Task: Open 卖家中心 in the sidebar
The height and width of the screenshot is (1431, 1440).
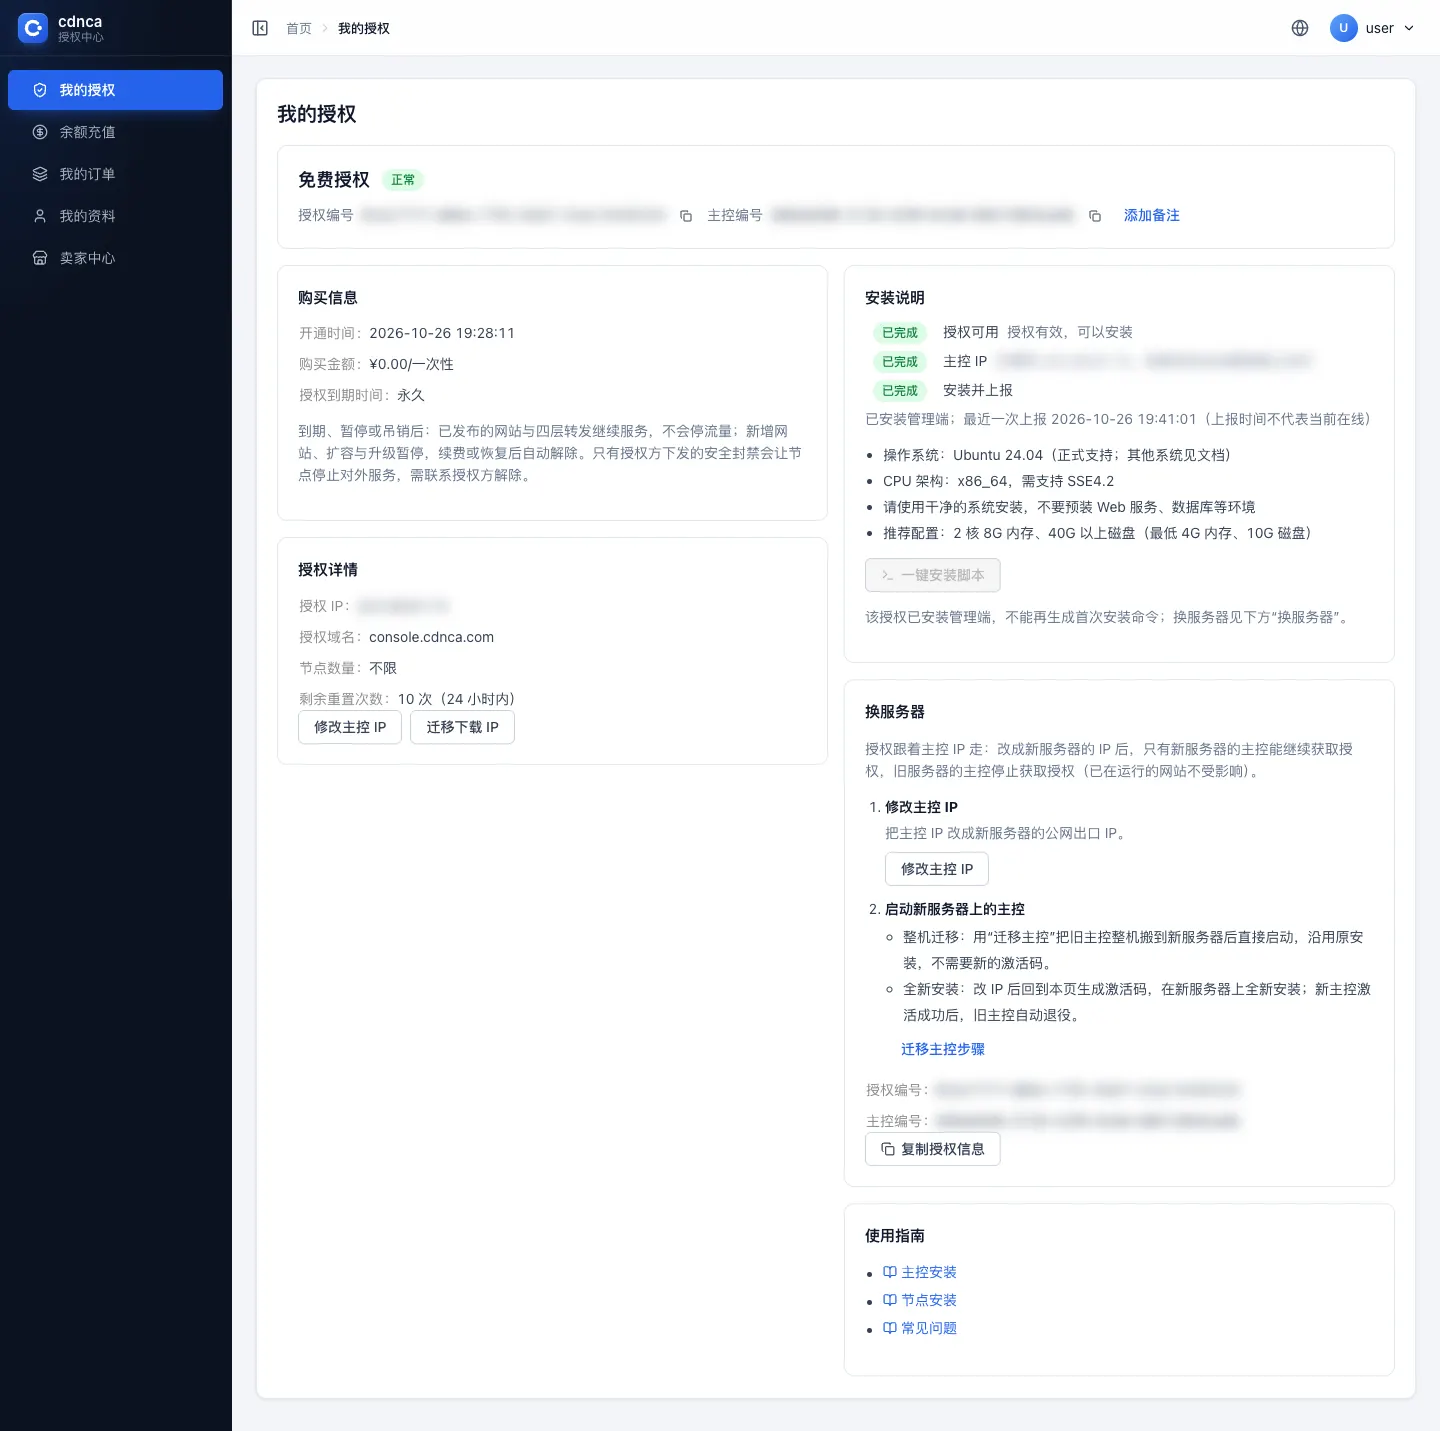Action: 115,258
